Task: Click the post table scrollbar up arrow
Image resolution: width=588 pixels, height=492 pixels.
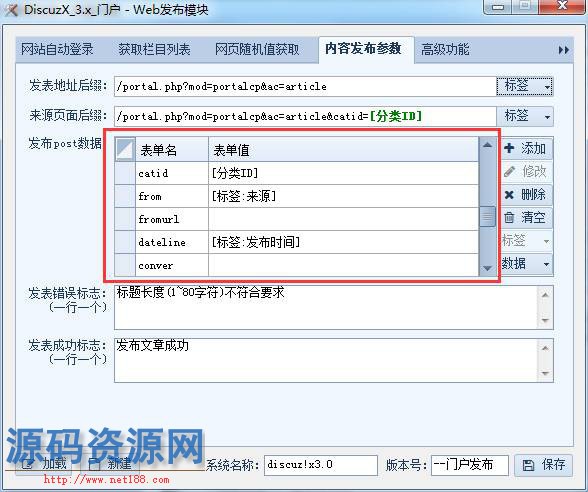Action: click(487, 145)
